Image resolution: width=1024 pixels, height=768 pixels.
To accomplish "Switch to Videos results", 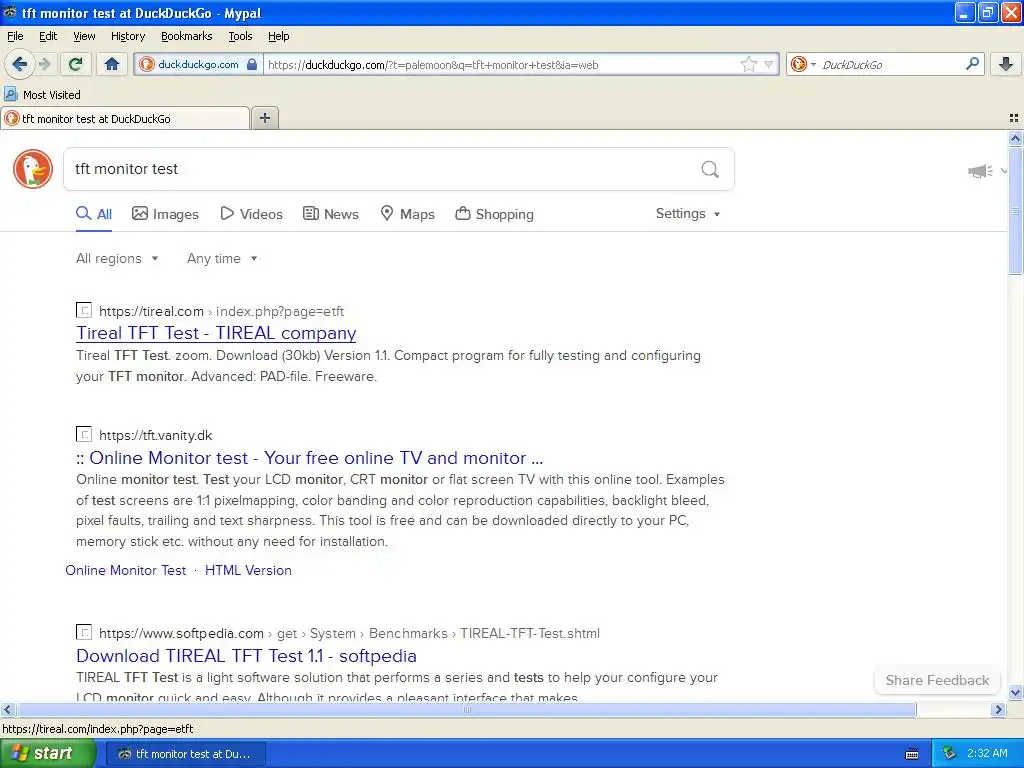I will pyautogui.click(x=251, y=214).
